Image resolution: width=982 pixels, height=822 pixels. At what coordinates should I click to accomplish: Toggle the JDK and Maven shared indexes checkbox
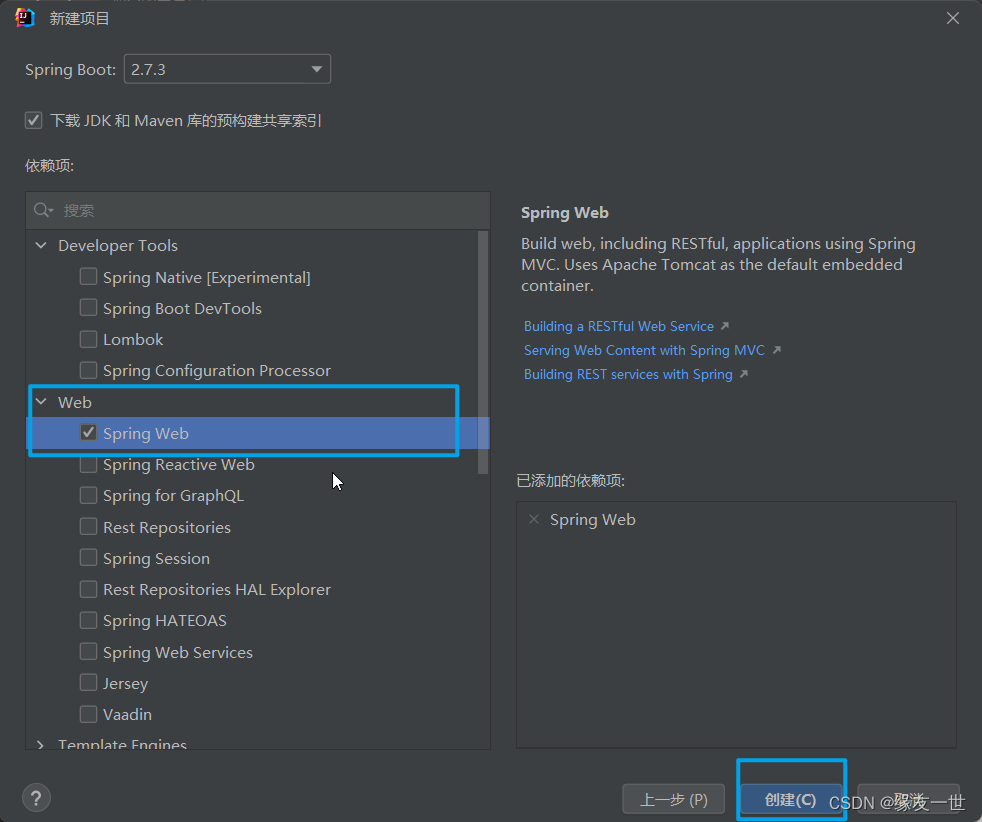click(34, 120)
